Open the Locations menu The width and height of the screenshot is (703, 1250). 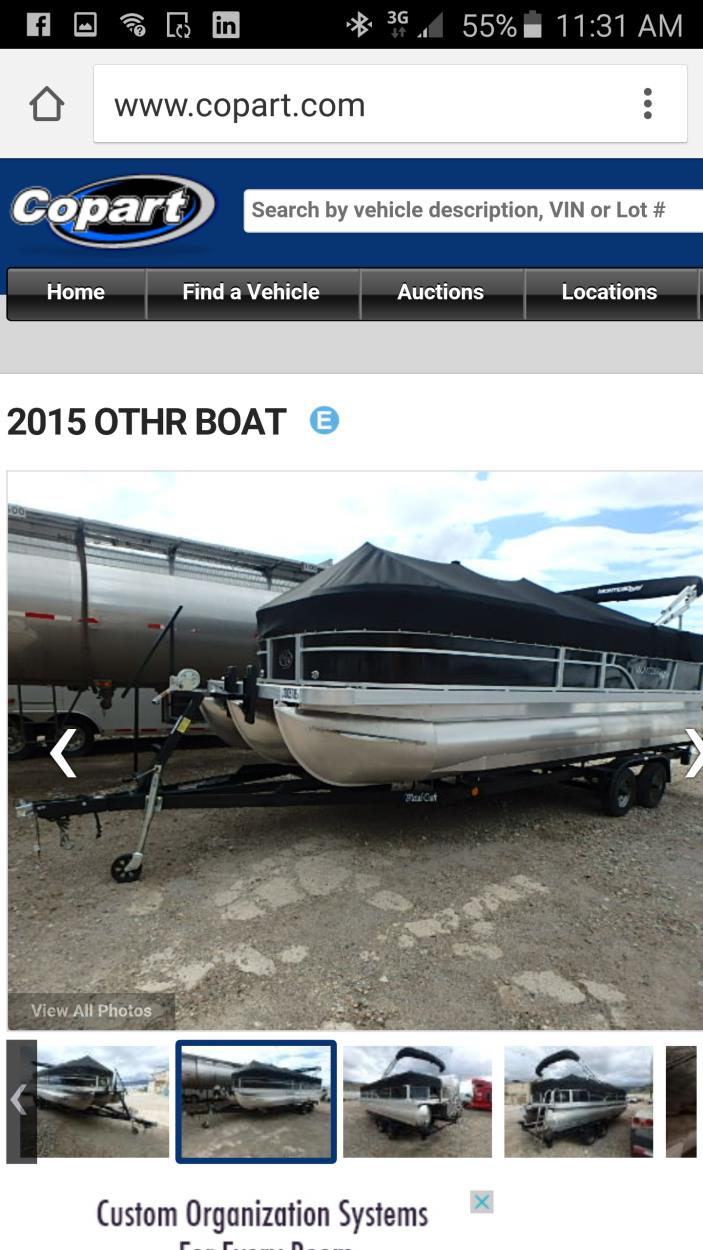(610, 293)
